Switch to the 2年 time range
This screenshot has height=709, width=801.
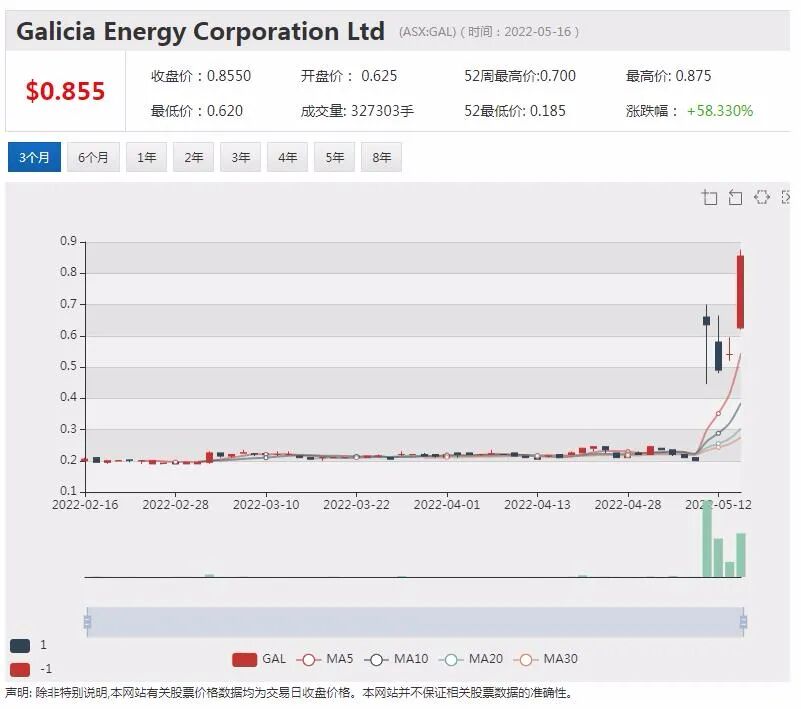coord(193,157)
